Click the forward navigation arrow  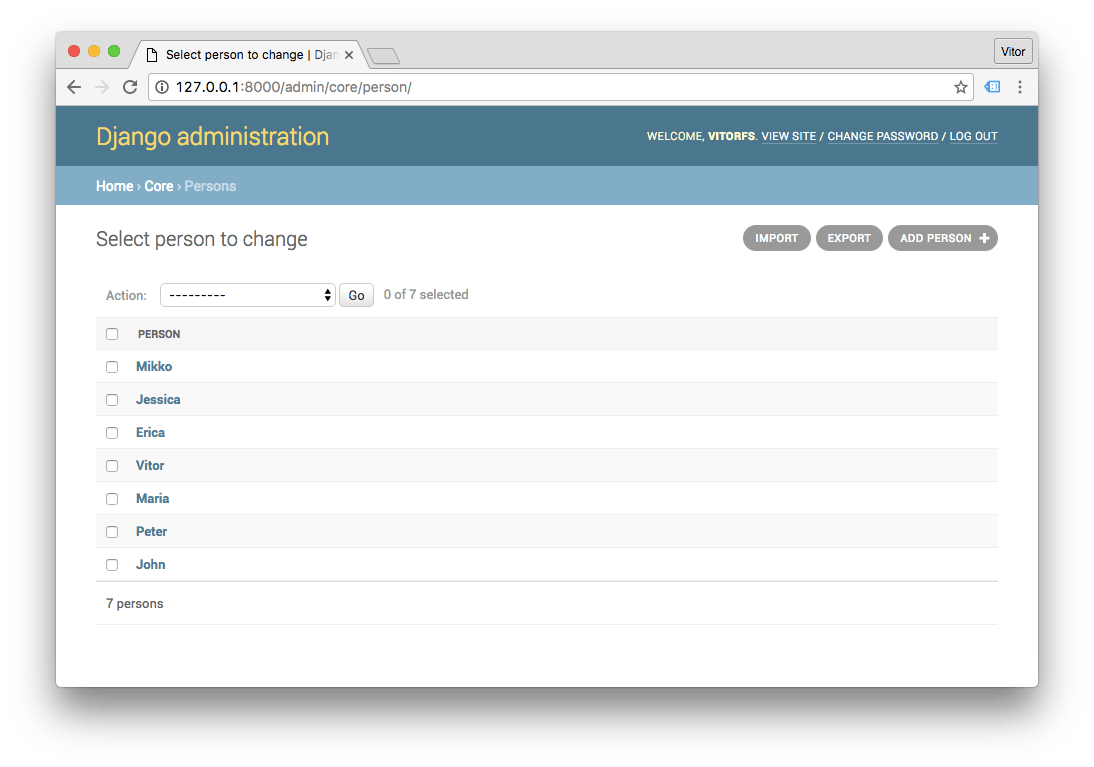click(x=101, y=87)
